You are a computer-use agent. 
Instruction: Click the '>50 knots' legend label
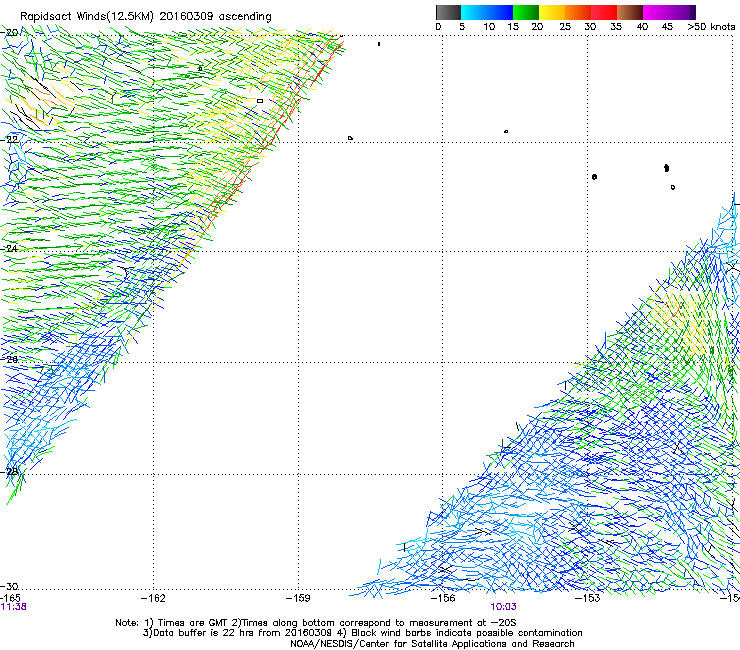point(711,27)
